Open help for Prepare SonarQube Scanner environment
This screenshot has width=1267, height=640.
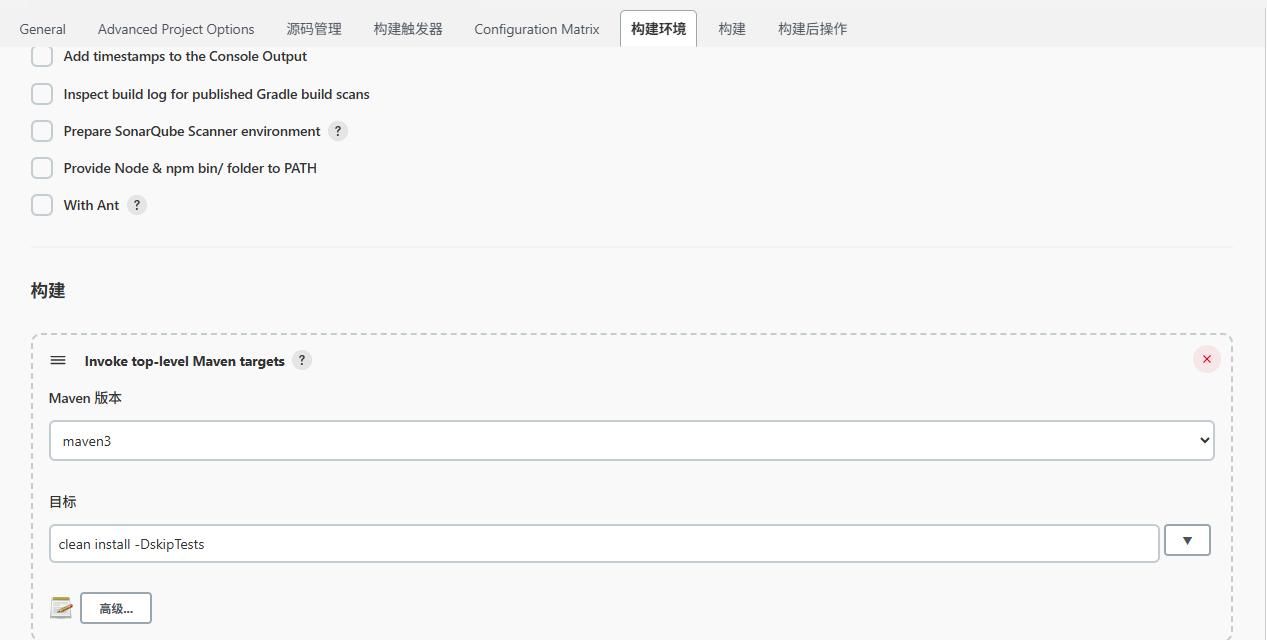point(337,130)
